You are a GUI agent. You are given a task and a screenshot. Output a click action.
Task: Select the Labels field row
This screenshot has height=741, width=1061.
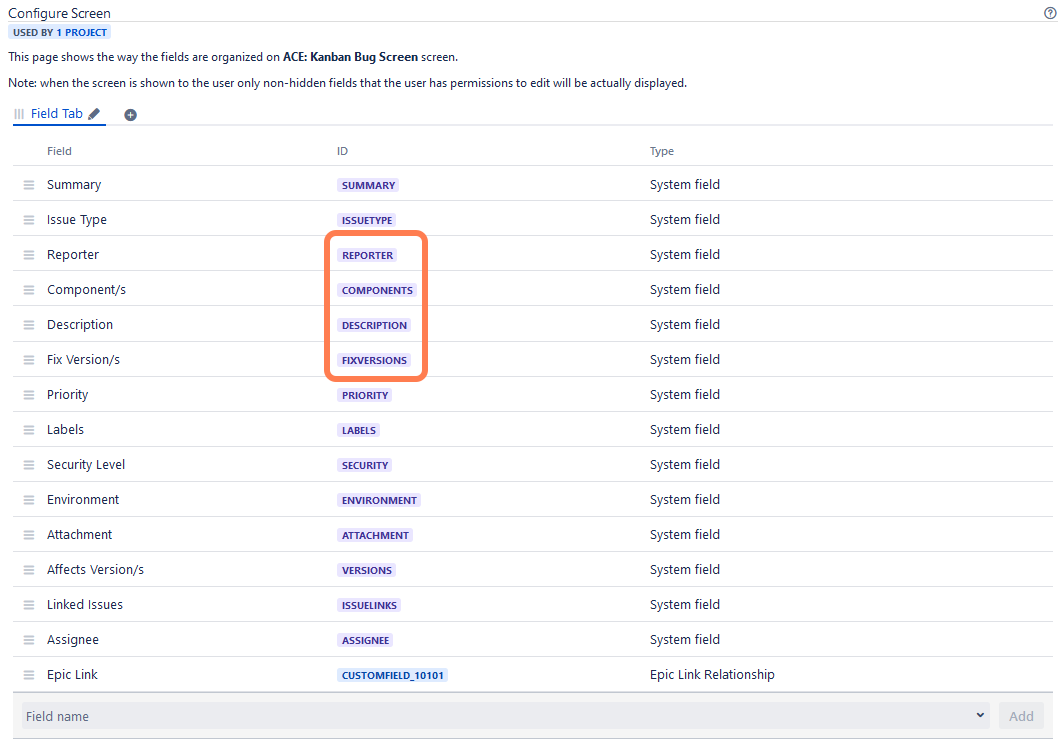(66, 430)
